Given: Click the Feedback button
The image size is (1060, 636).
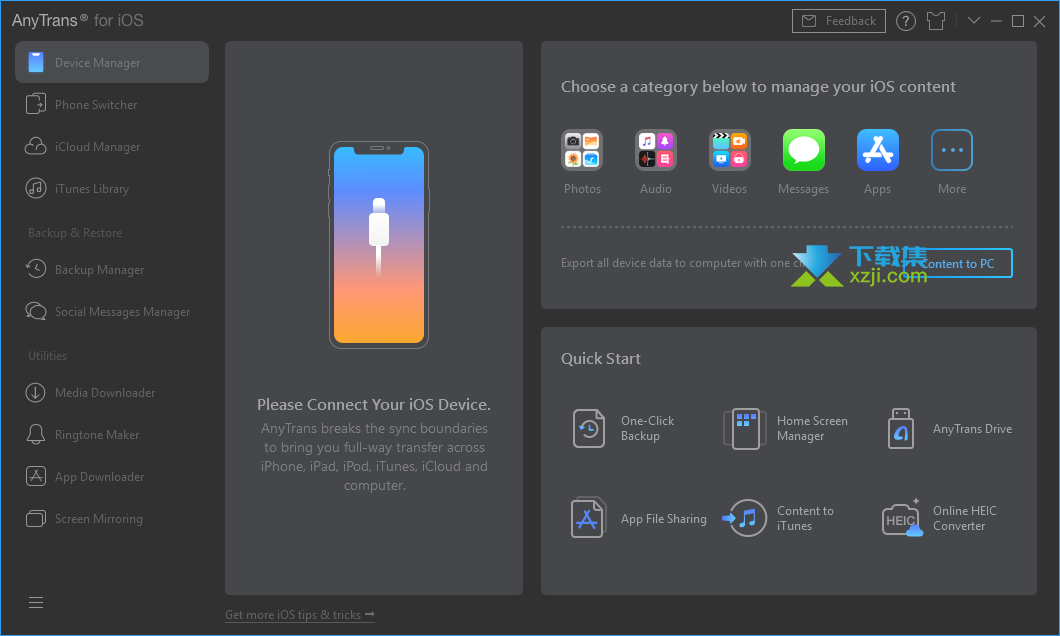Looking at the screenshot, I should 839,21.
